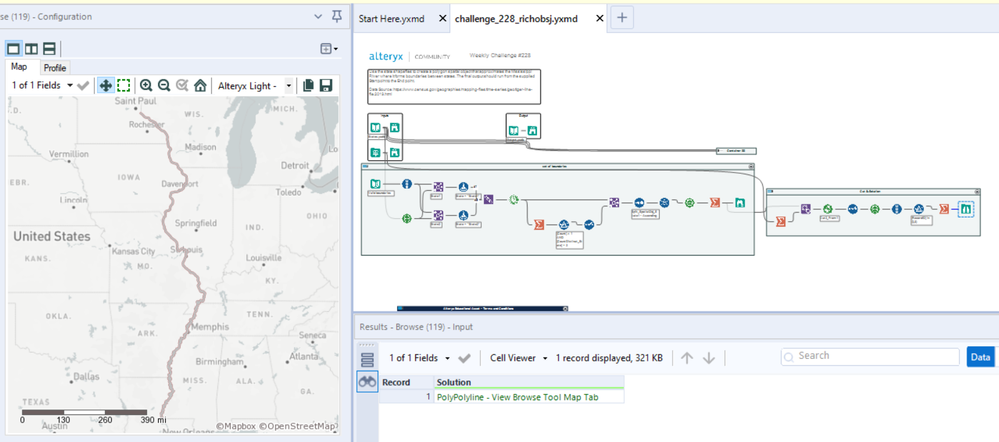999x442 pixels.
Task: Select the bottom Browse tool in Input container
Action: (394, 152)
